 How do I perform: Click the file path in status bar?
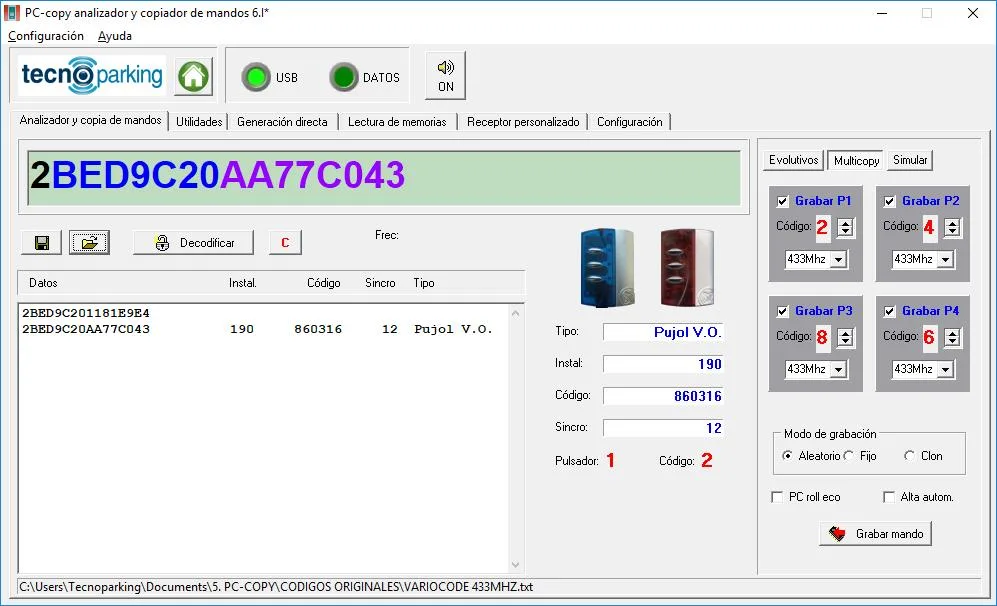pyautogui.click(x=276, y=587)
